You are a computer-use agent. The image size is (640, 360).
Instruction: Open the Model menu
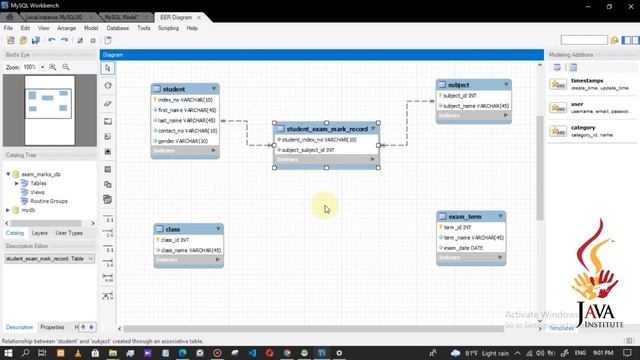(91, 28)
